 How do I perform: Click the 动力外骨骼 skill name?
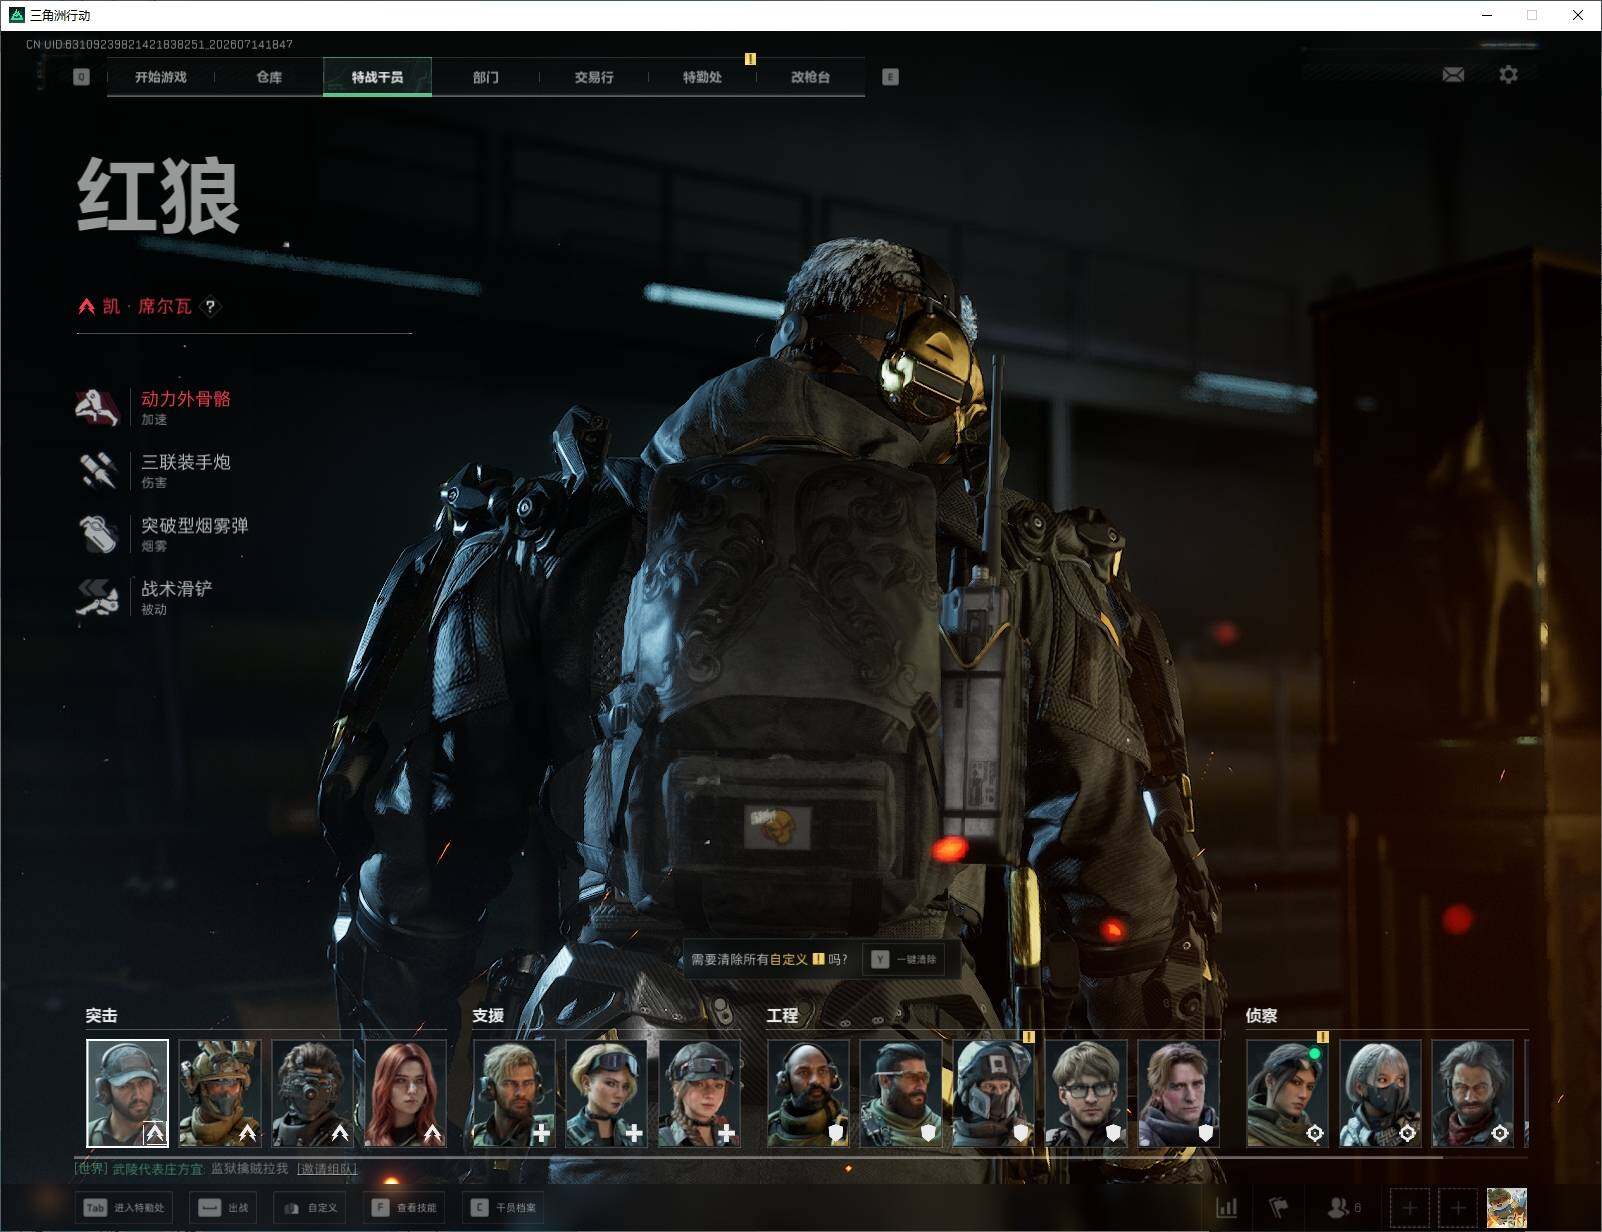(186, 399)
